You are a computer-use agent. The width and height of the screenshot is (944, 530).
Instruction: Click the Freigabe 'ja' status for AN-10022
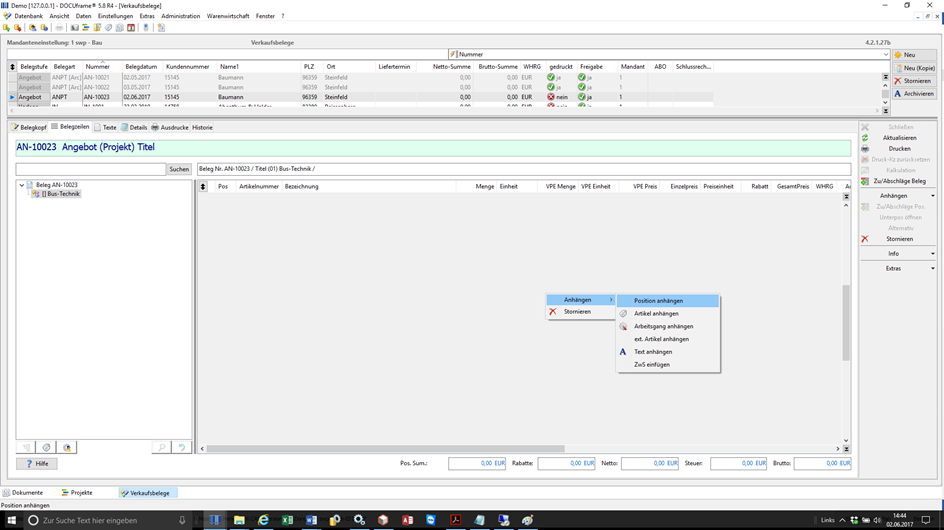(x=585, y=87)
